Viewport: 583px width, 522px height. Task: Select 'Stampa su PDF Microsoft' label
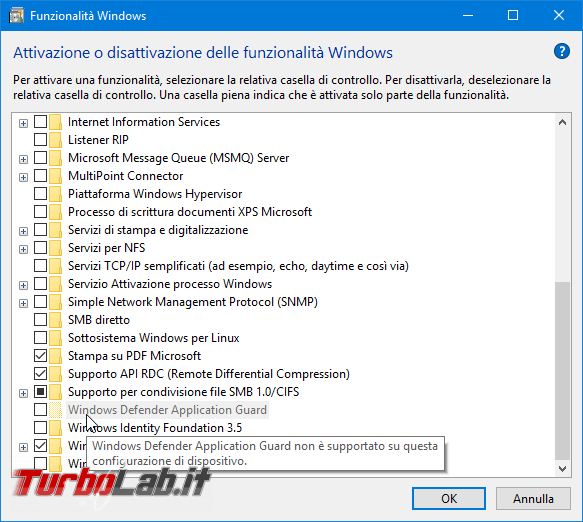[x=134, y=356]
